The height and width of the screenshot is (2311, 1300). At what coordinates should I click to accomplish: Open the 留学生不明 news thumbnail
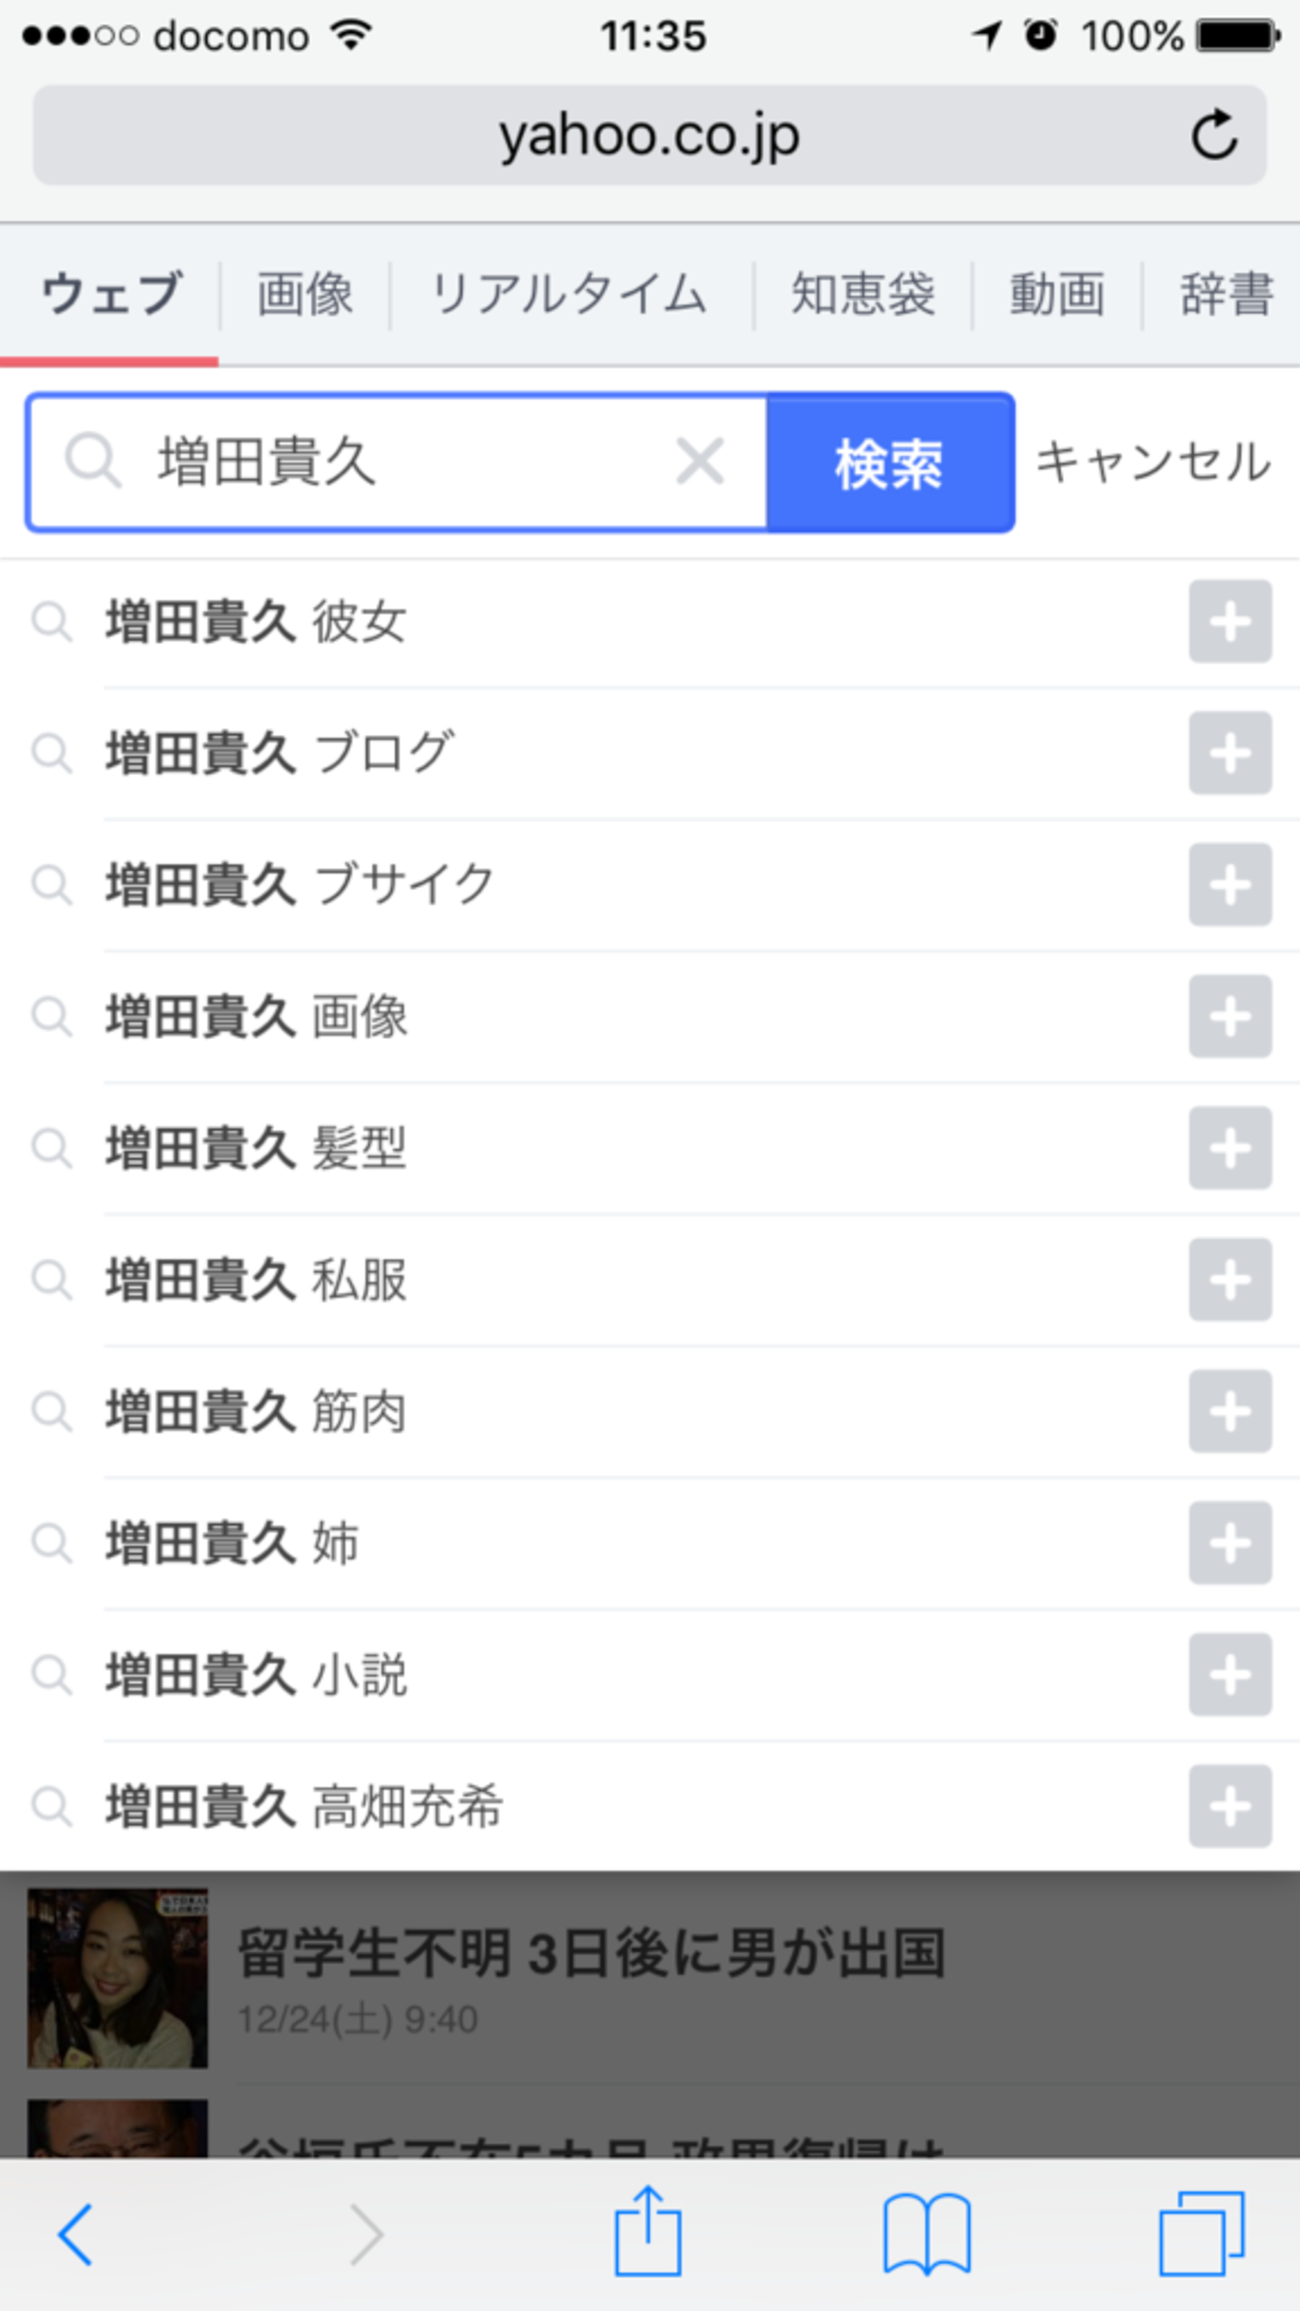click(117, 1977)
